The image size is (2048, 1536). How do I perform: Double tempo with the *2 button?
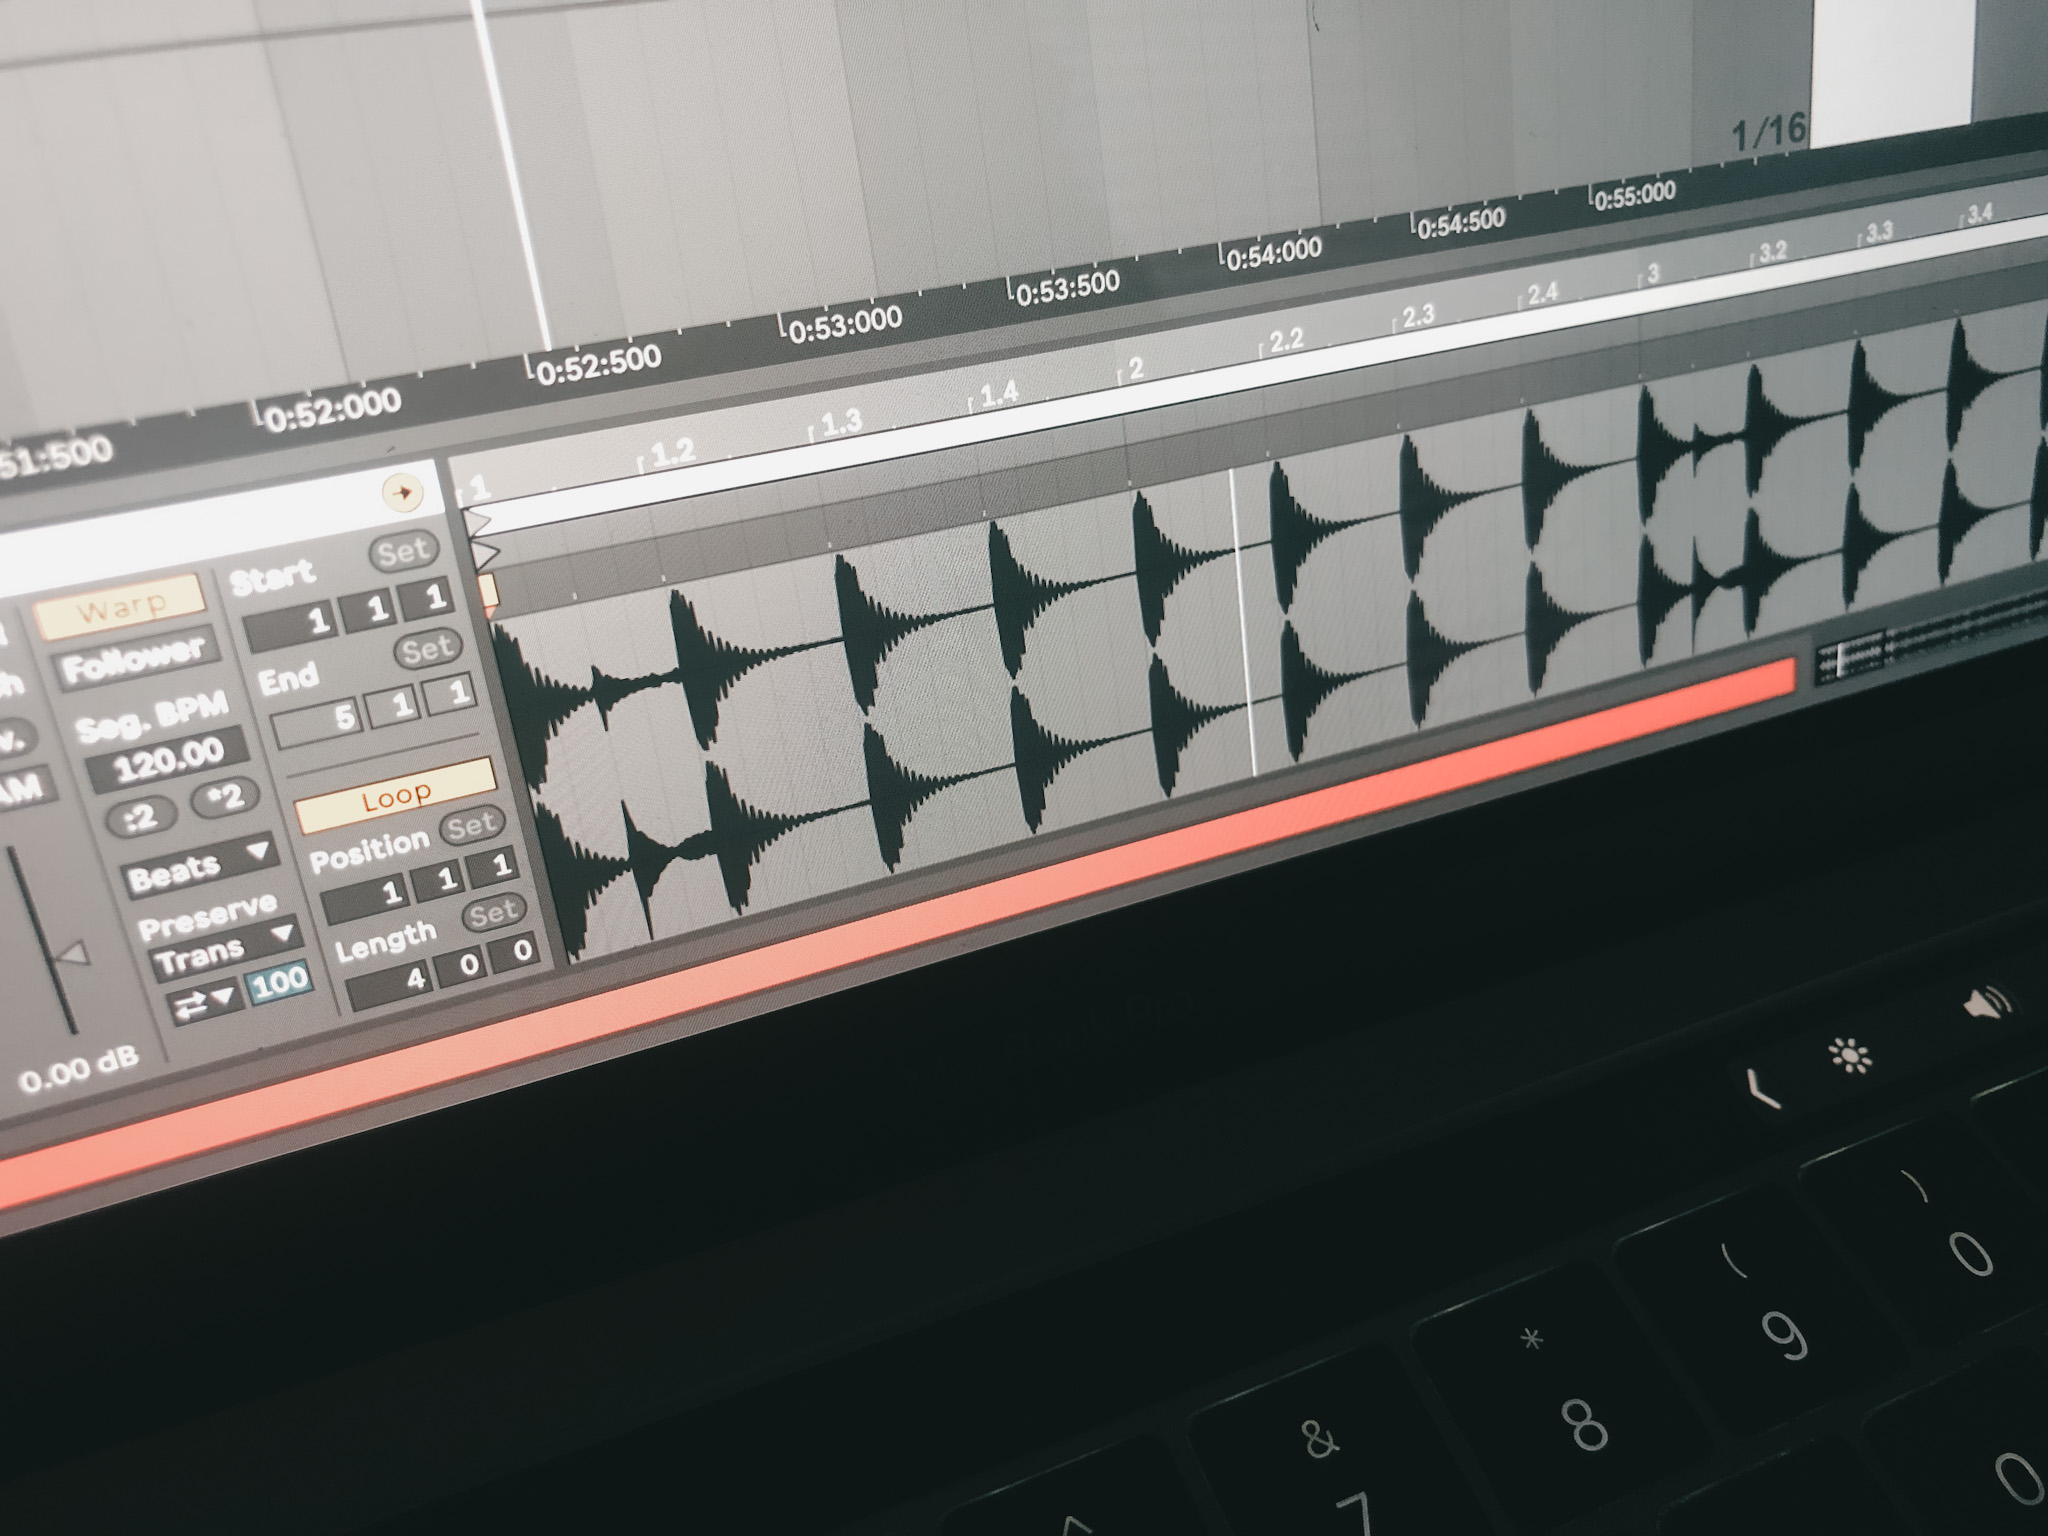point(224,796)
